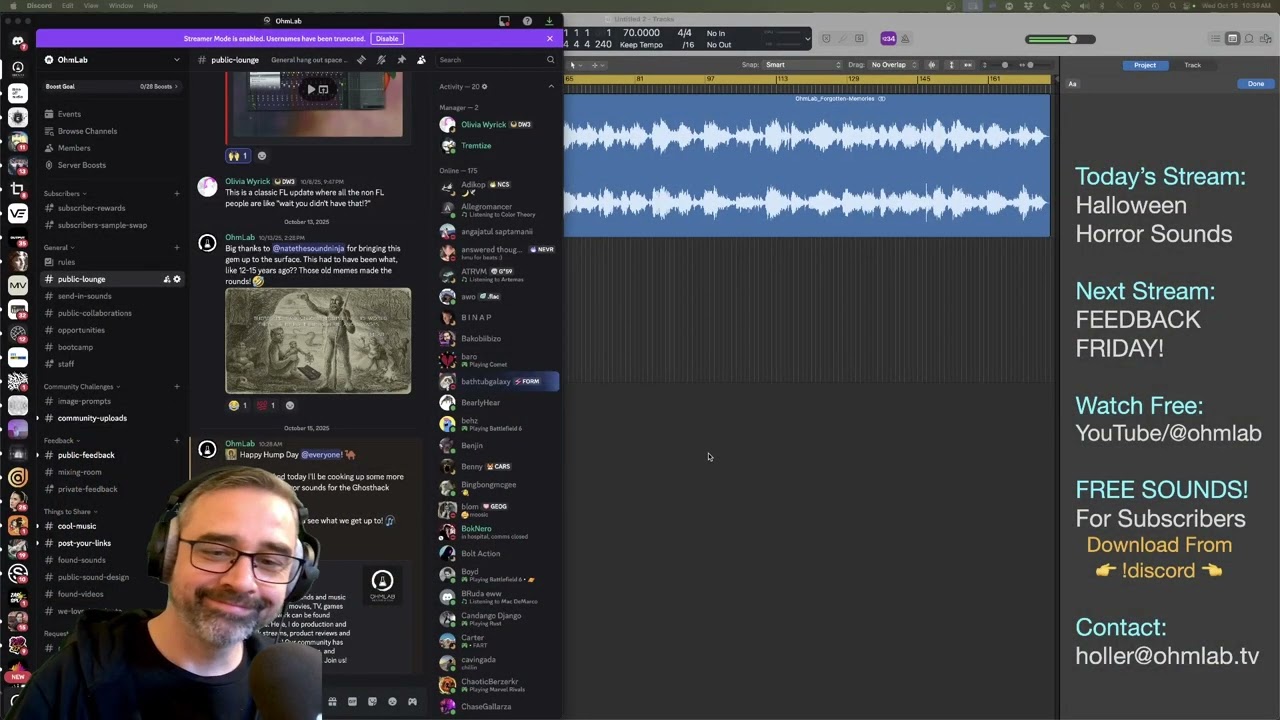Open Events in OhmLab server
Viewport: 1280px width, 720px height.
69,114
